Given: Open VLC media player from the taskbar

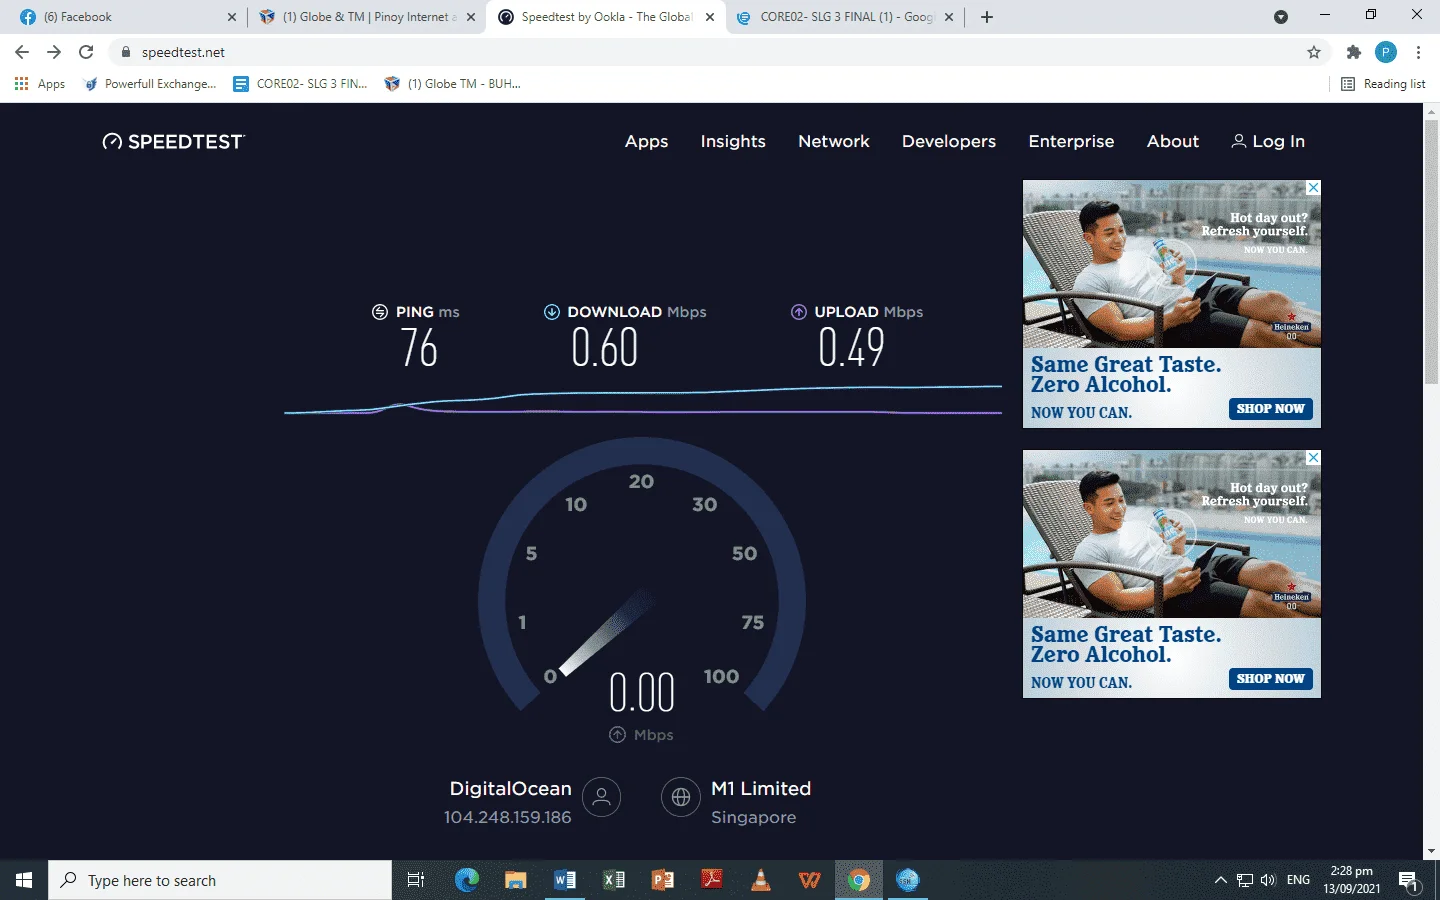Looking at the screenshot, I should 761,880.
